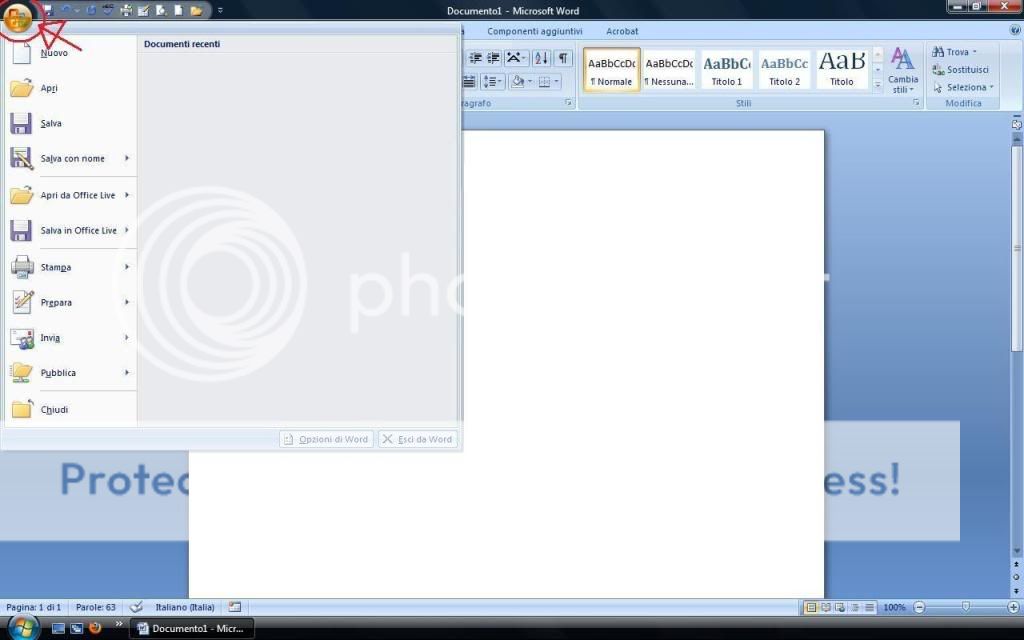The height and width of the screenshot is (640, 1024).
Task: Apply Titolo style
Action: click(842, 70)
